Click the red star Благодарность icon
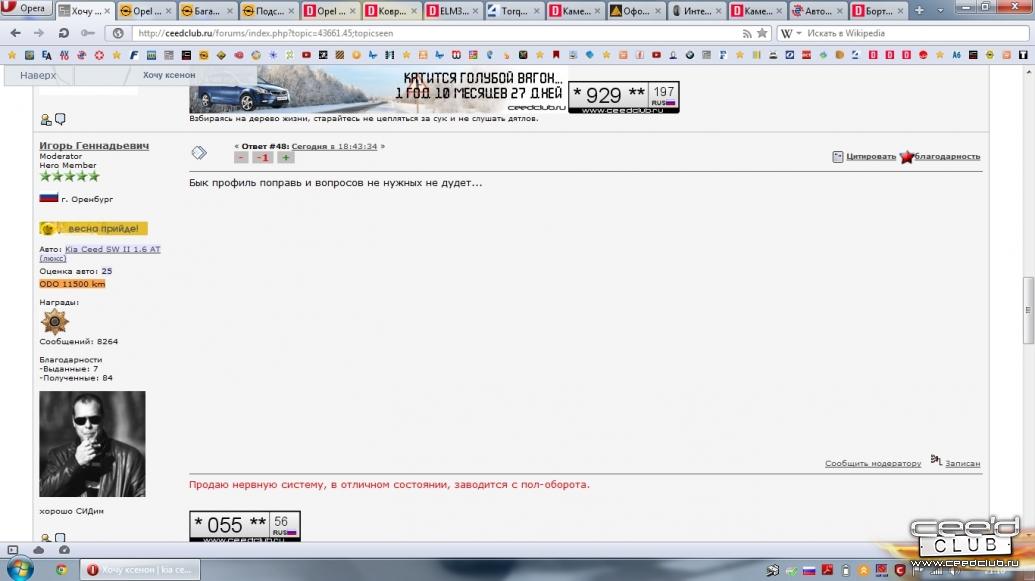1035x581 pixels. pyautogui.click(x=907, y=156)
